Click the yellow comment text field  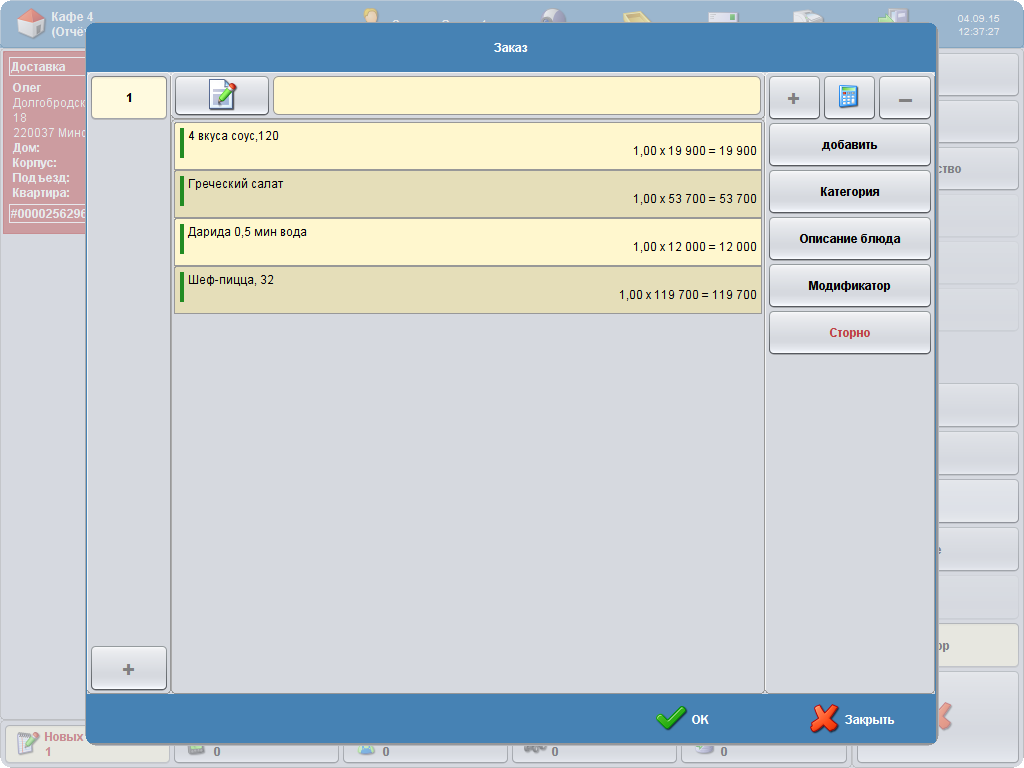(516, 96)
